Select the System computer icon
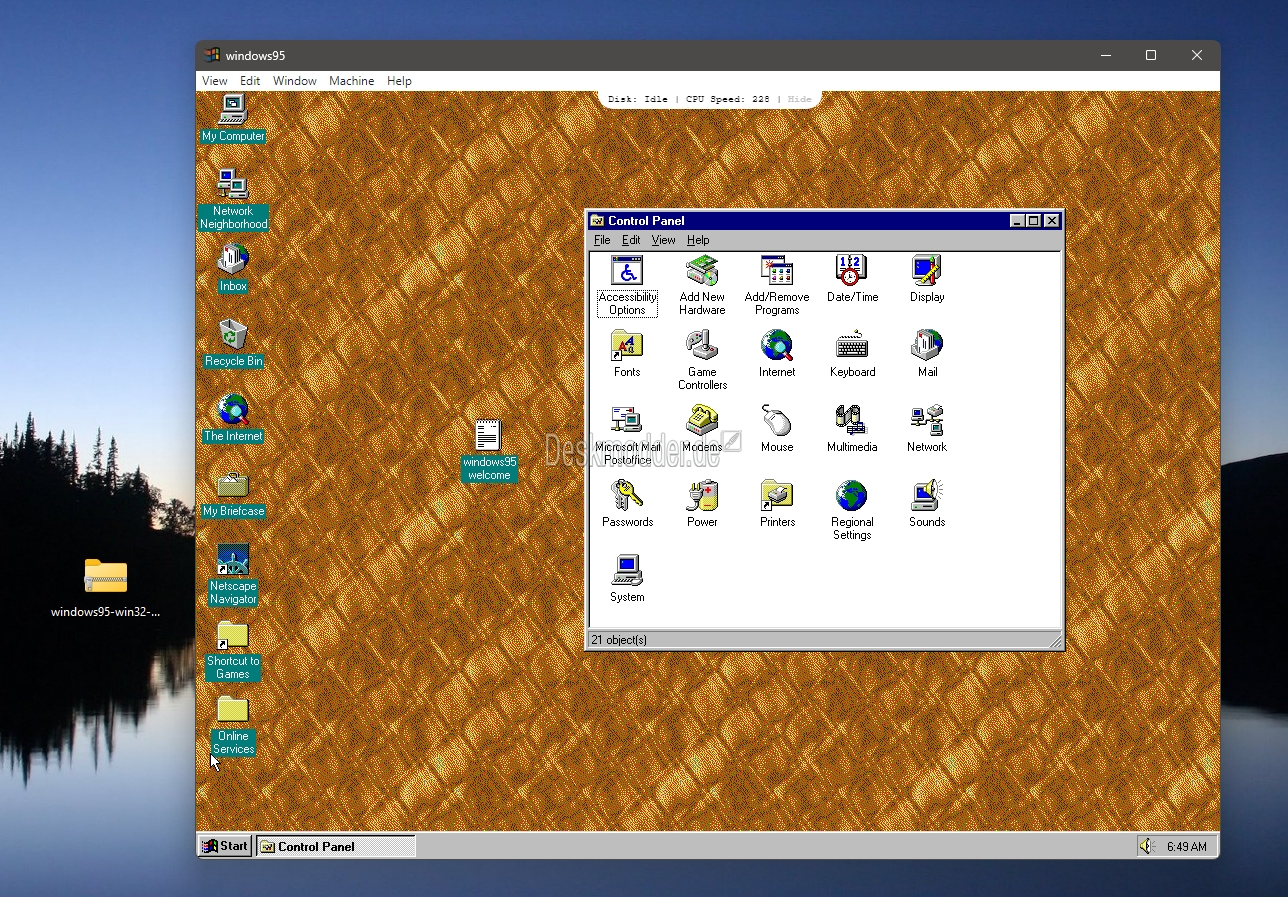 pos(627,571)
